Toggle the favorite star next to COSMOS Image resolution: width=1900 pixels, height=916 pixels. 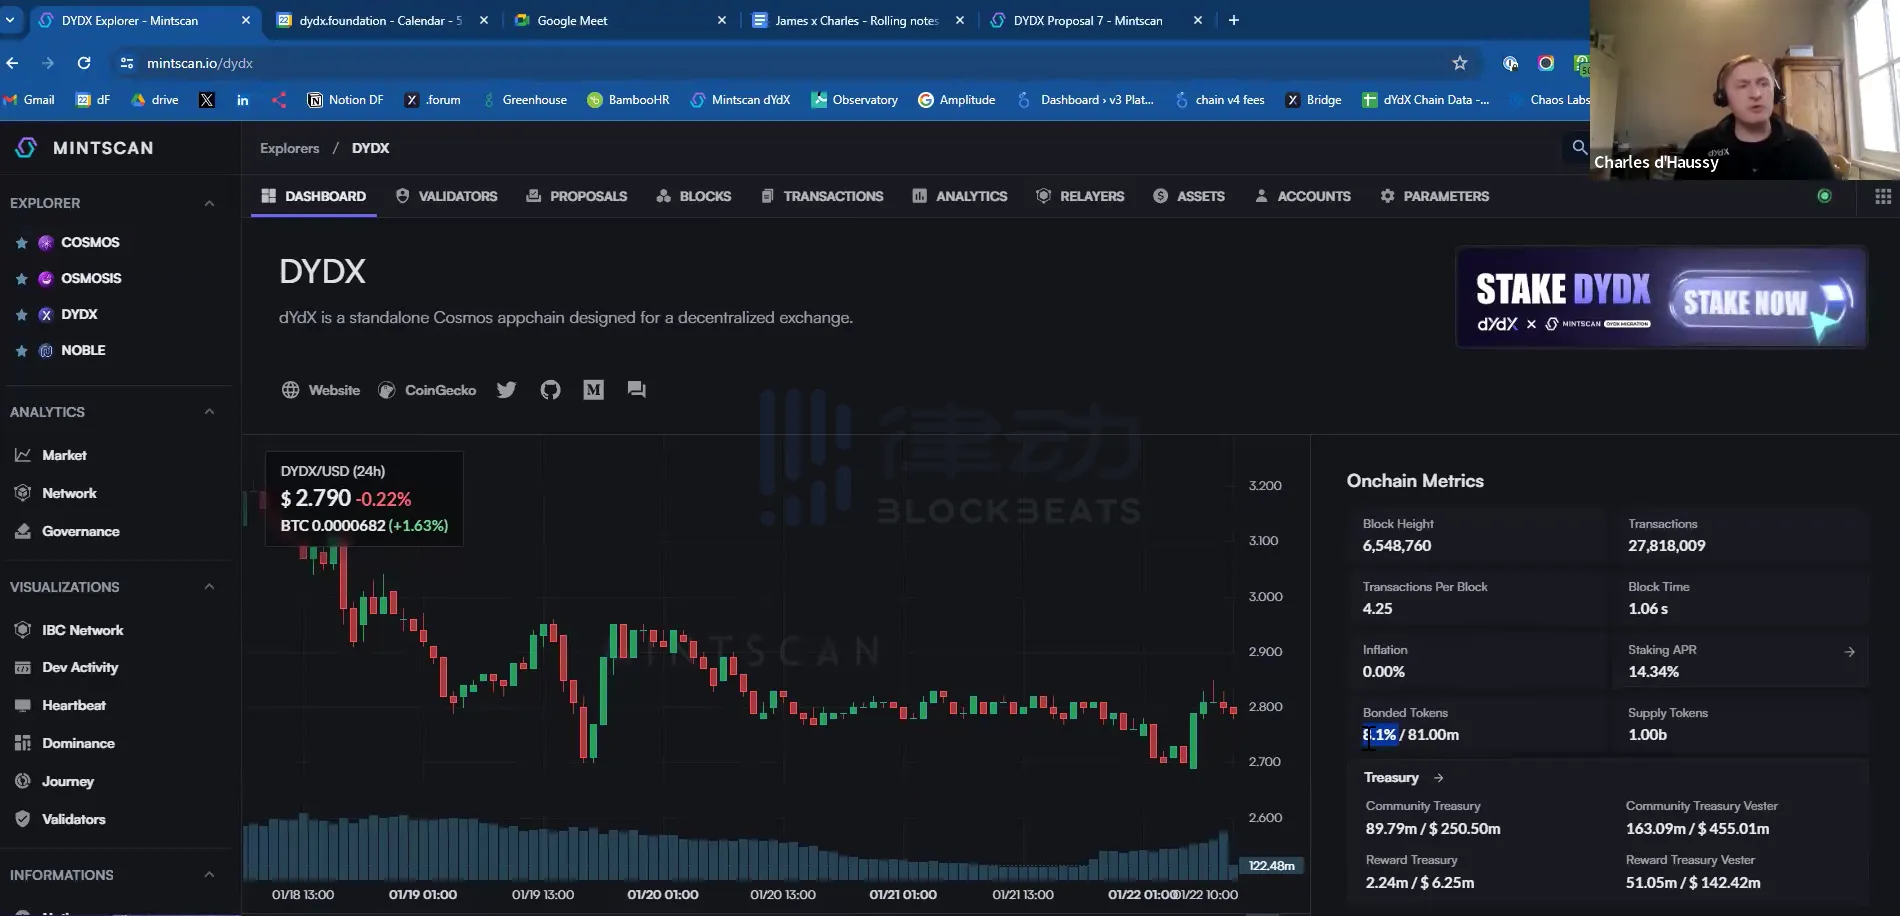coord(21,243)
